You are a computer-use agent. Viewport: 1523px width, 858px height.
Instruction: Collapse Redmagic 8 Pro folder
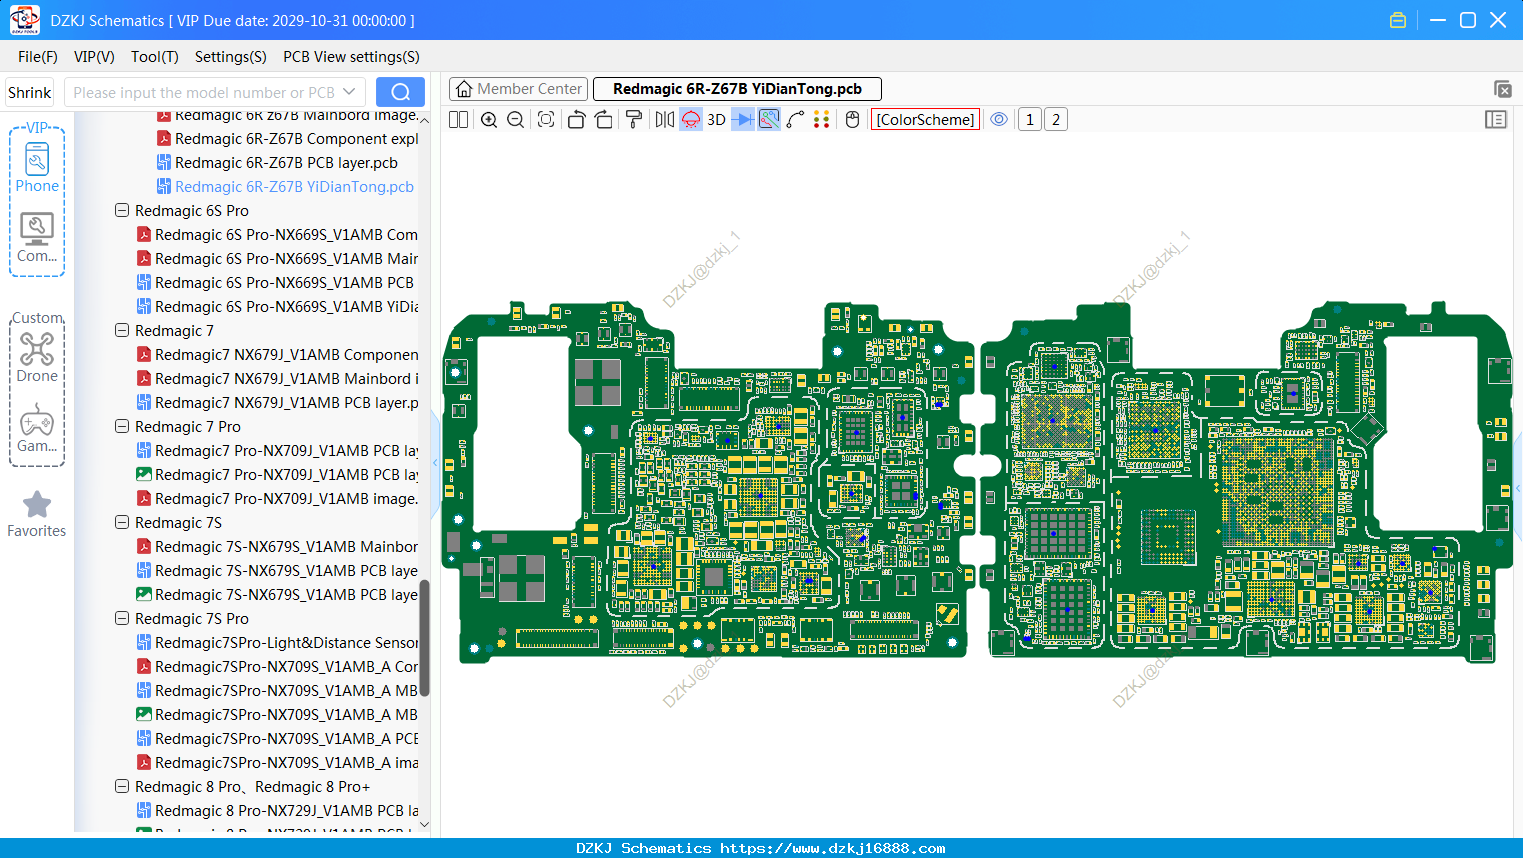122,787
